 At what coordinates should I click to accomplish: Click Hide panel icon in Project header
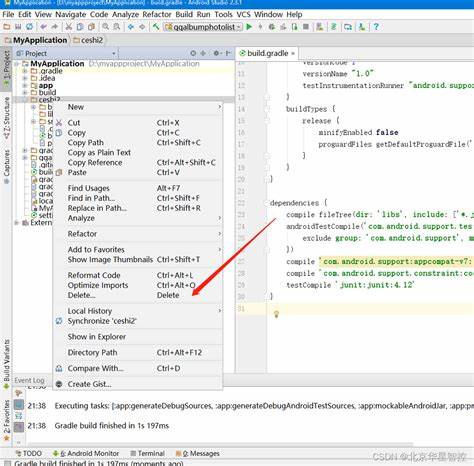click(x=228, y=53)
